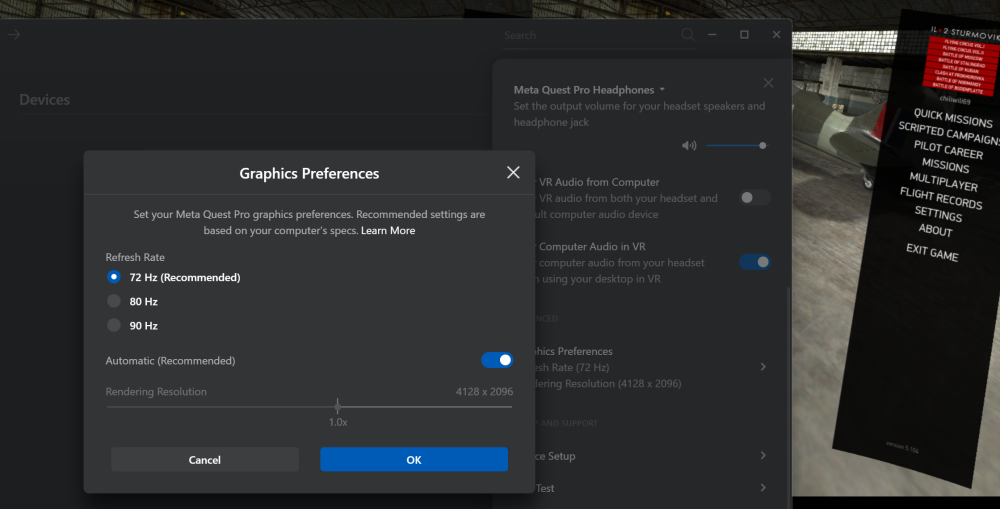Open Graphics Preferences row chevron
Screen dimensions: 1000x509
763,367
